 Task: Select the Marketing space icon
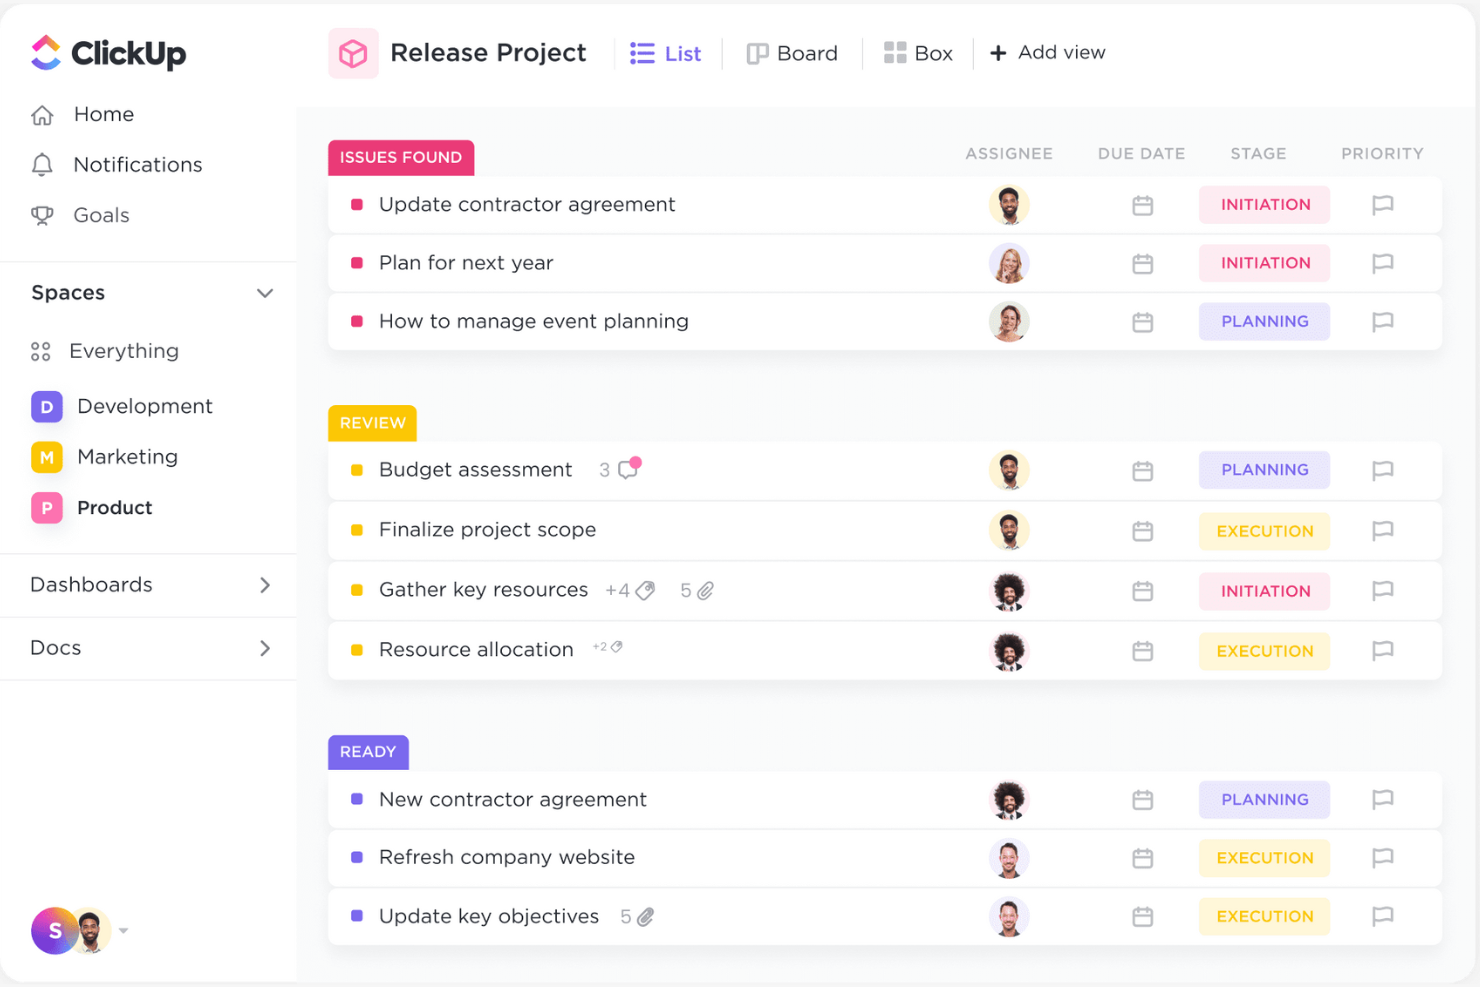(46, 457)
